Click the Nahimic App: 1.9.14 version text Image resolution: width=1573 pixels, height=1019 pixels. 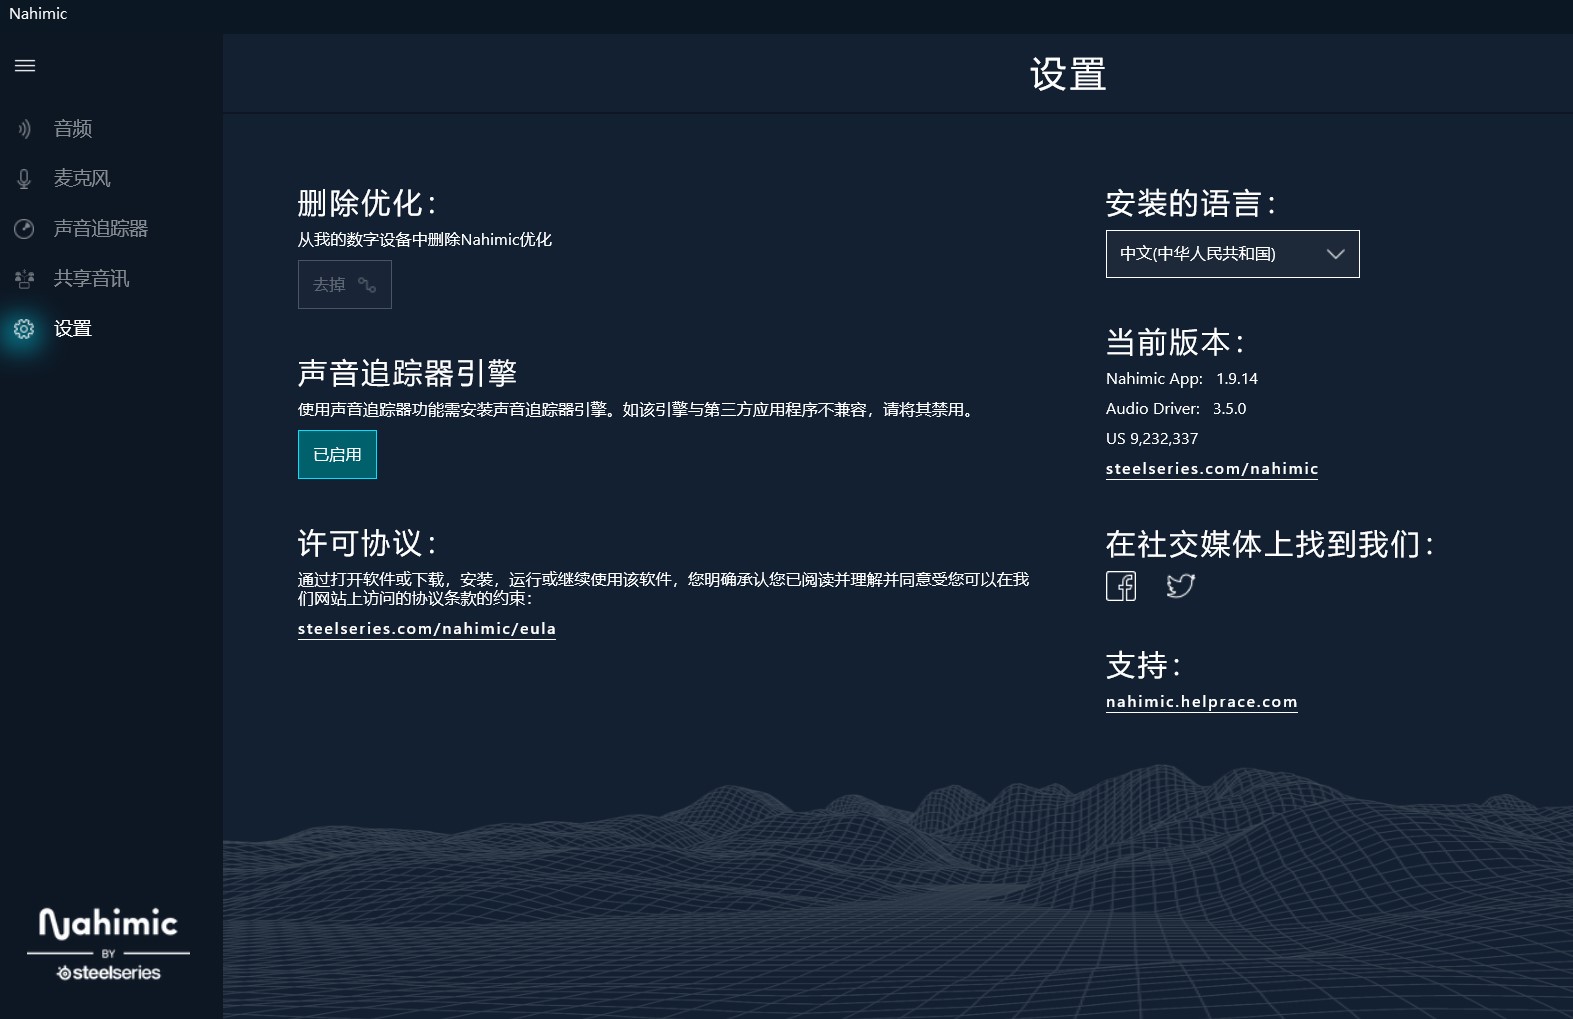[1182, 379]
